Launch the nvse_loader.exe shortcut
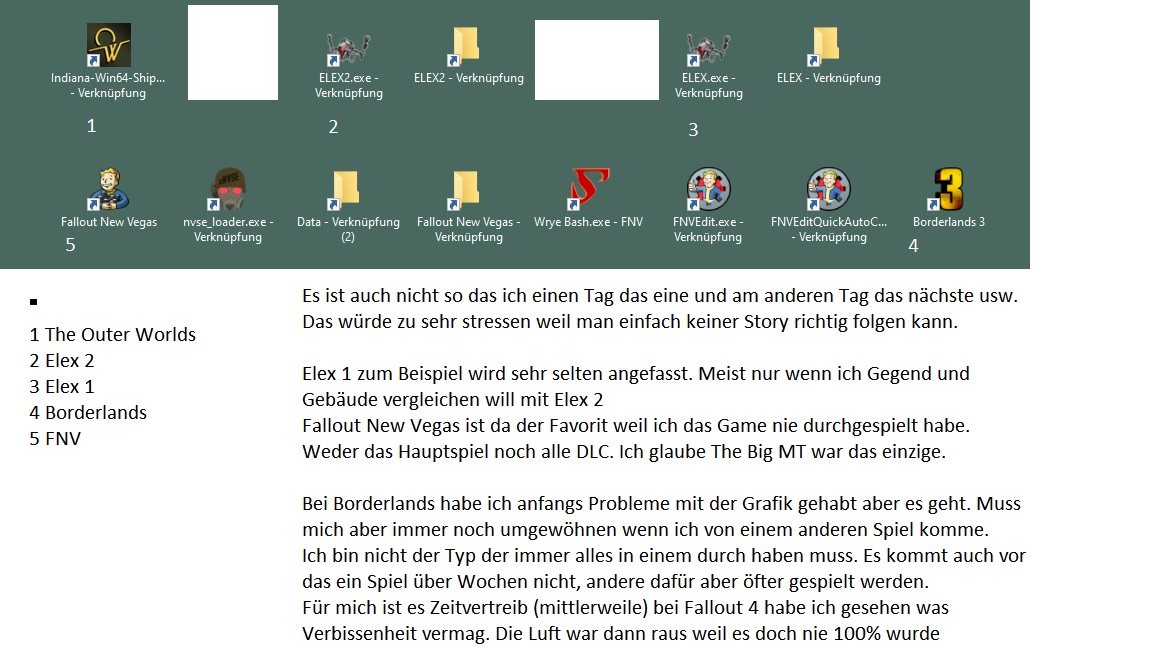1152x648 pixels. click(x=228, y=190)
